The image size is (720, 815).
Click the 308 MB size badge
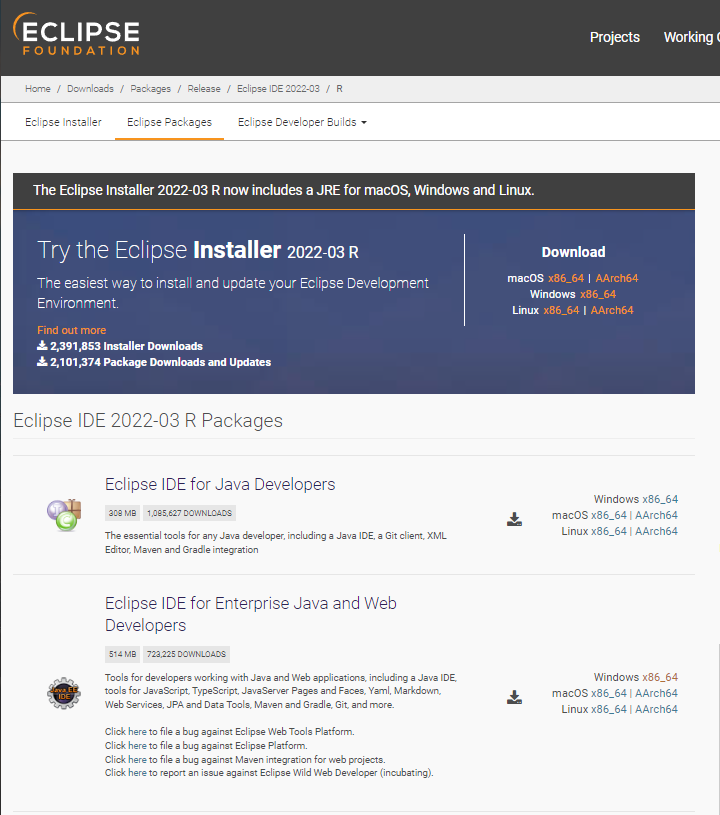coord(122,513)
